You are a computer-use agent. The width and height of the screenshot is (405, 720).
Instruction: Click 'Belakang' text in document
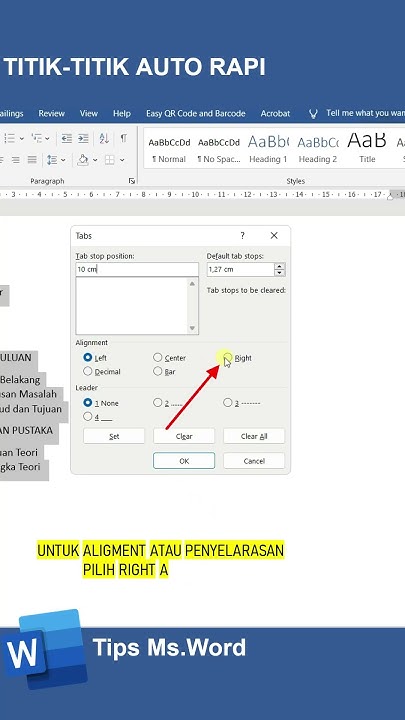coord(20,380)
